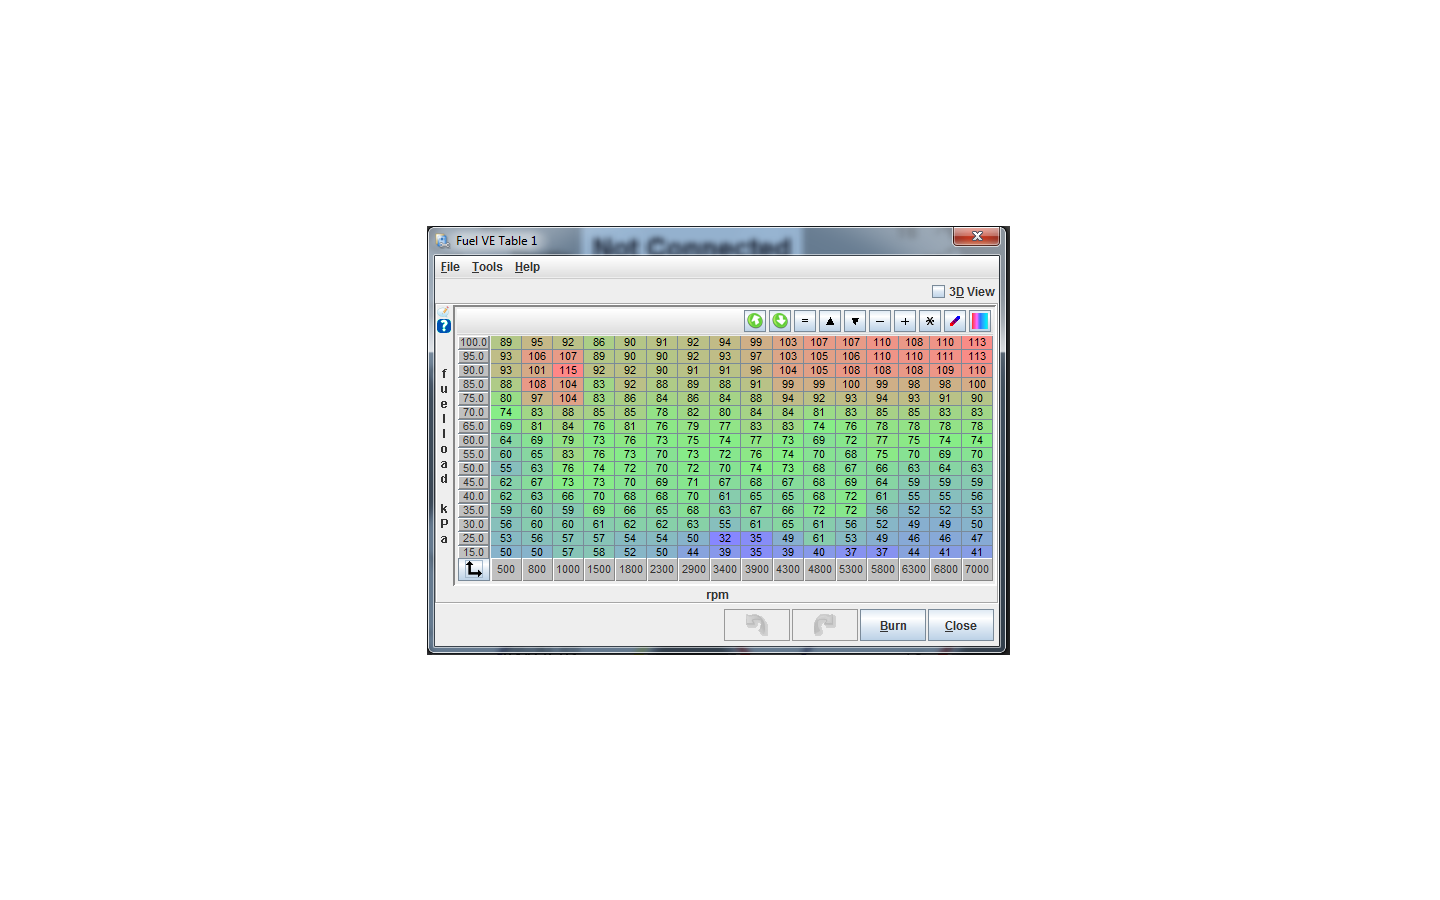Open the File menu

point(449,267)
